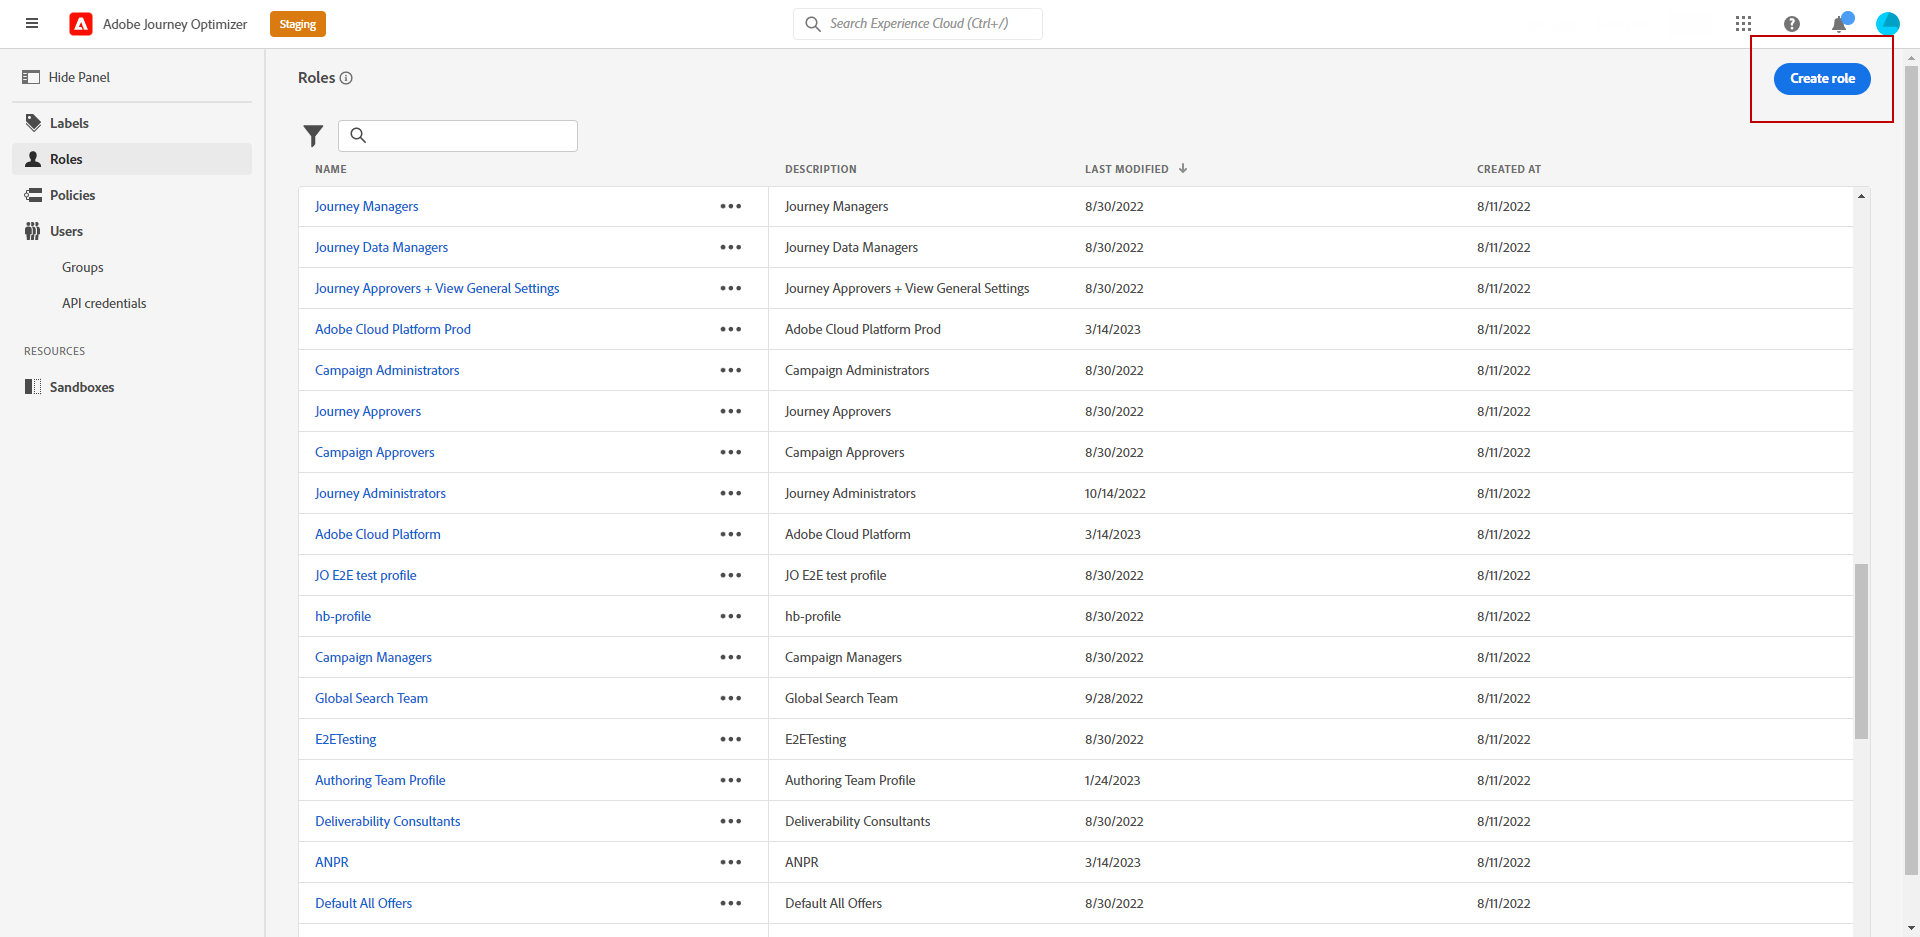Image resolution: width=1920 pixels, height=937 pixels.
Task: Open the Adobe Cloud Platform Prod role
Action: 392,329
